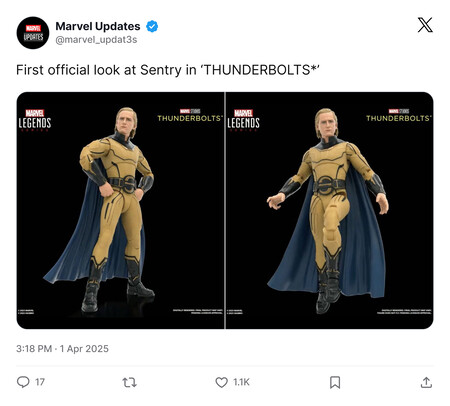The image size is (450, 406).
Task: Click the X logo icon
Action: pos(425,25)
